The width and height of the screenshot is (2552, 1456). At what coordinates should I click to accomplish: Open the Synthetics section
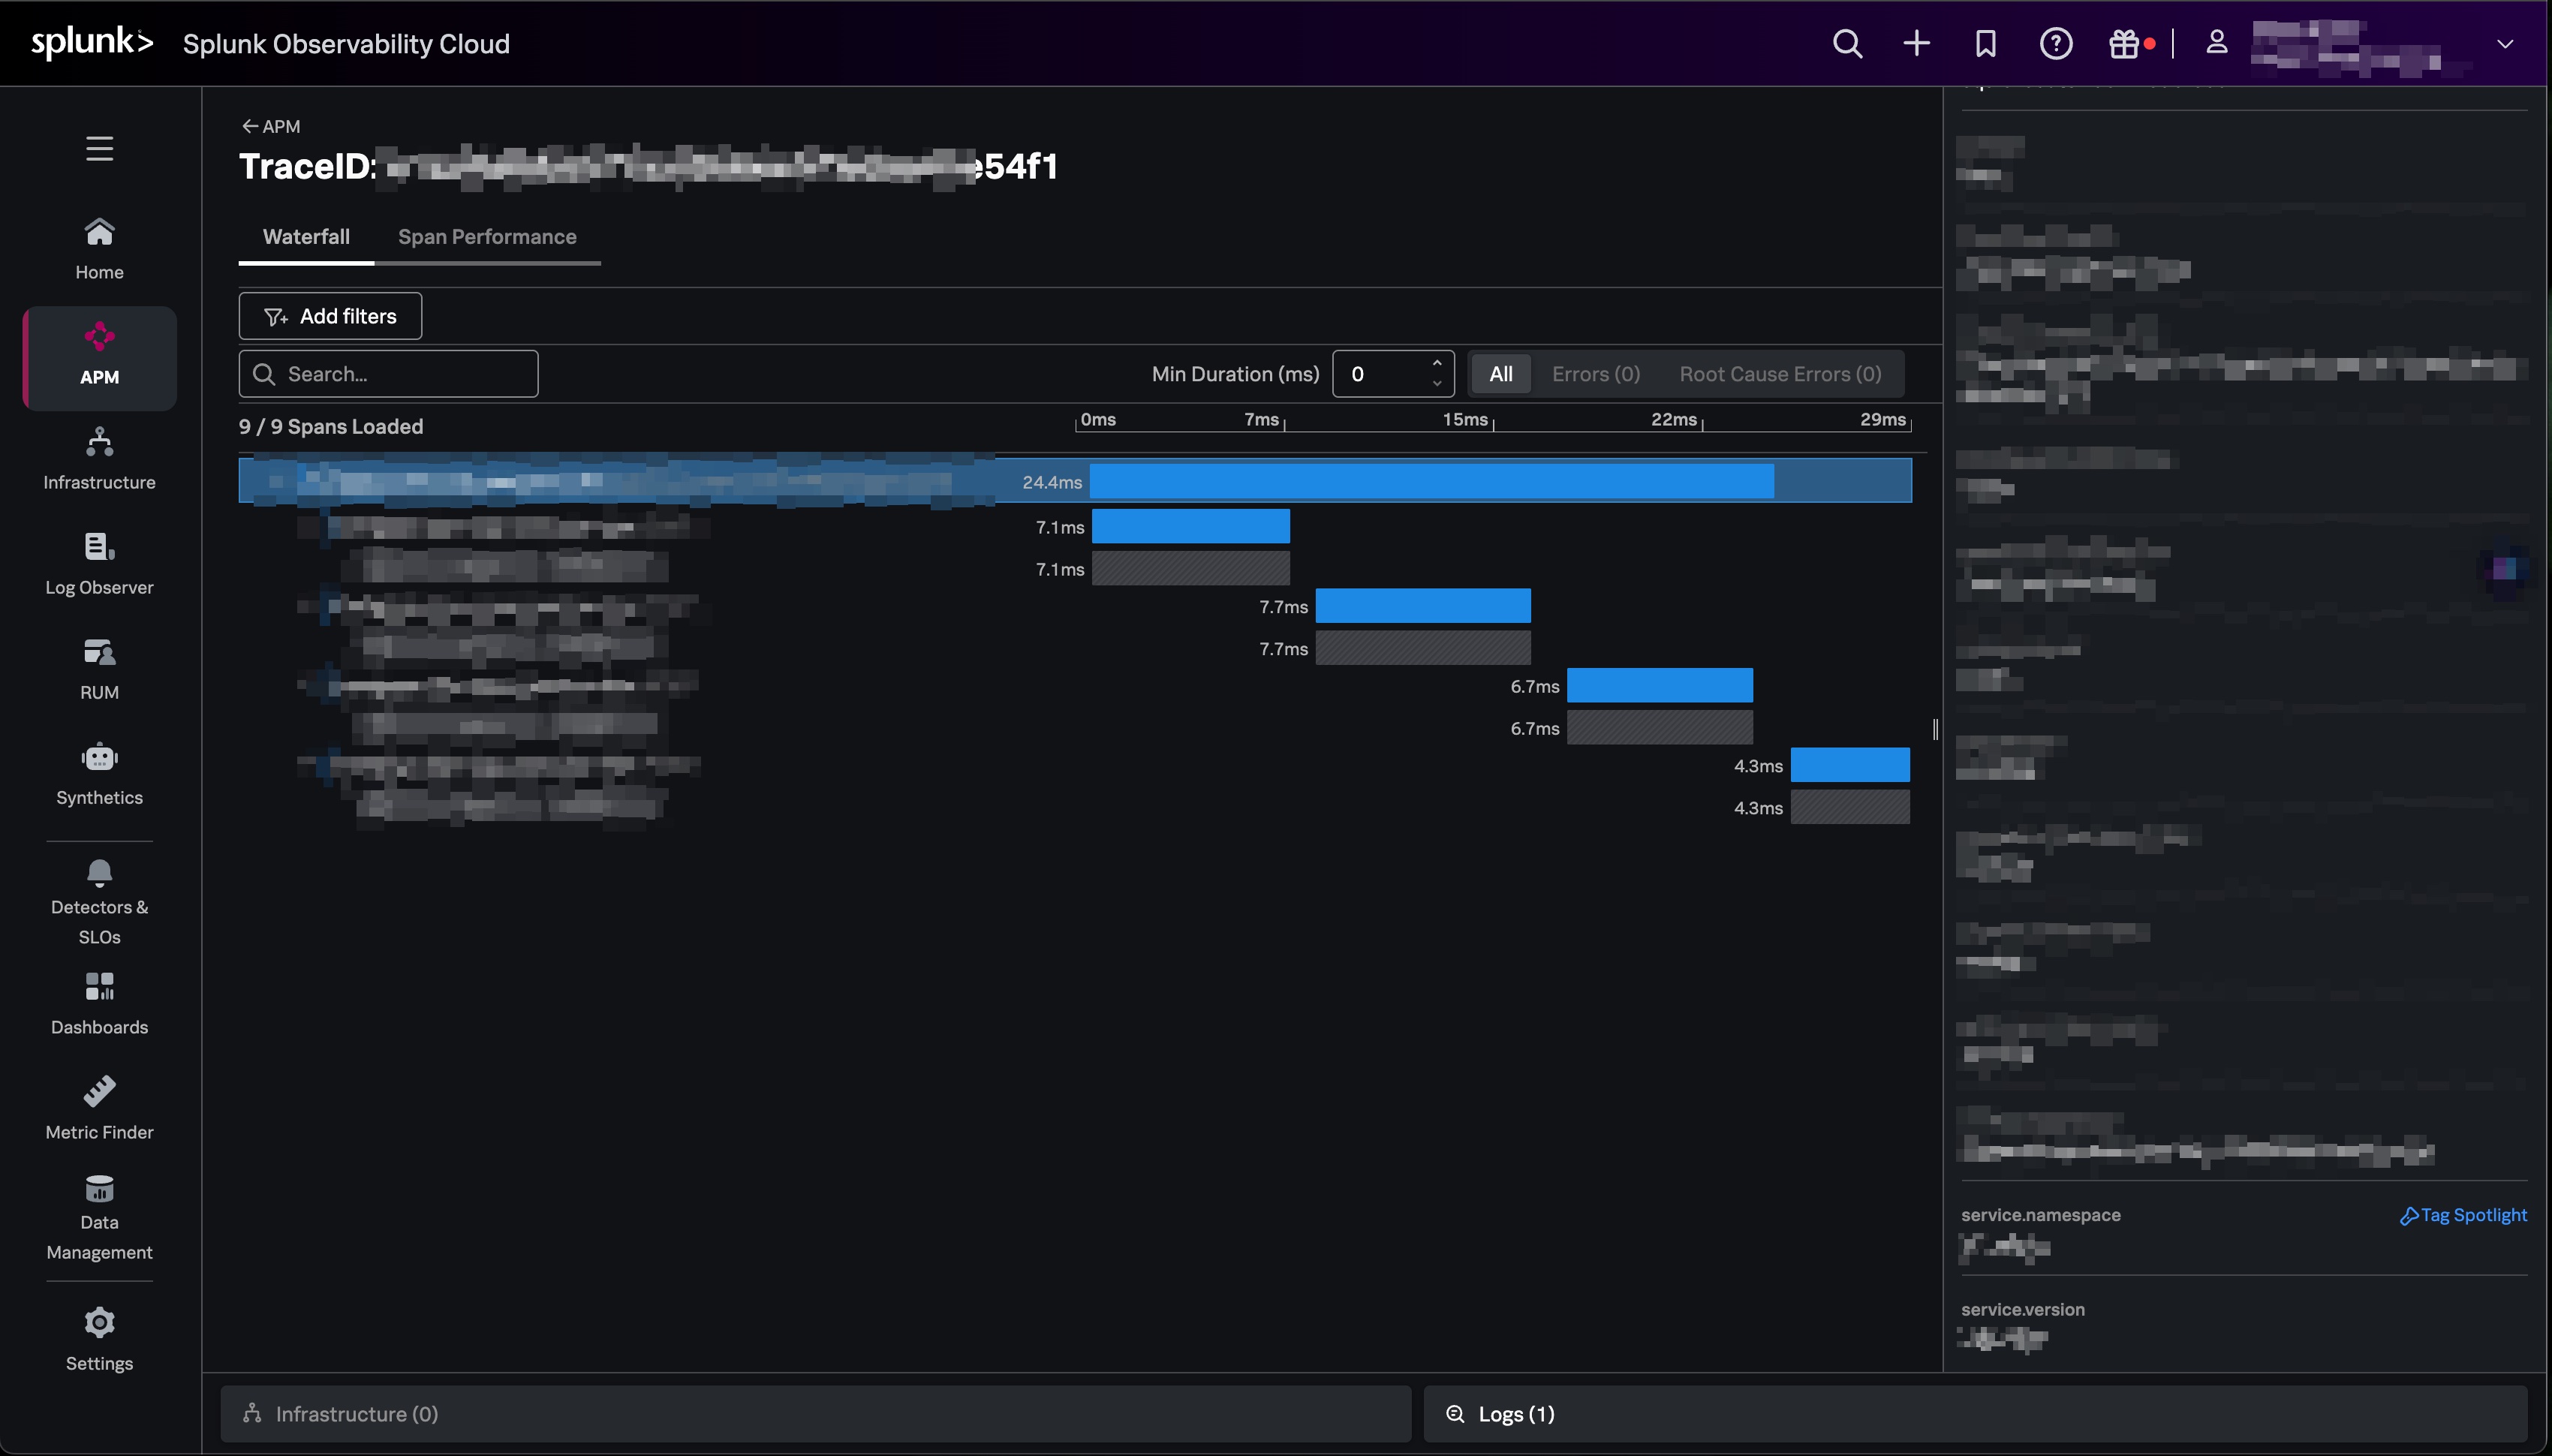[x=99, y=773]
